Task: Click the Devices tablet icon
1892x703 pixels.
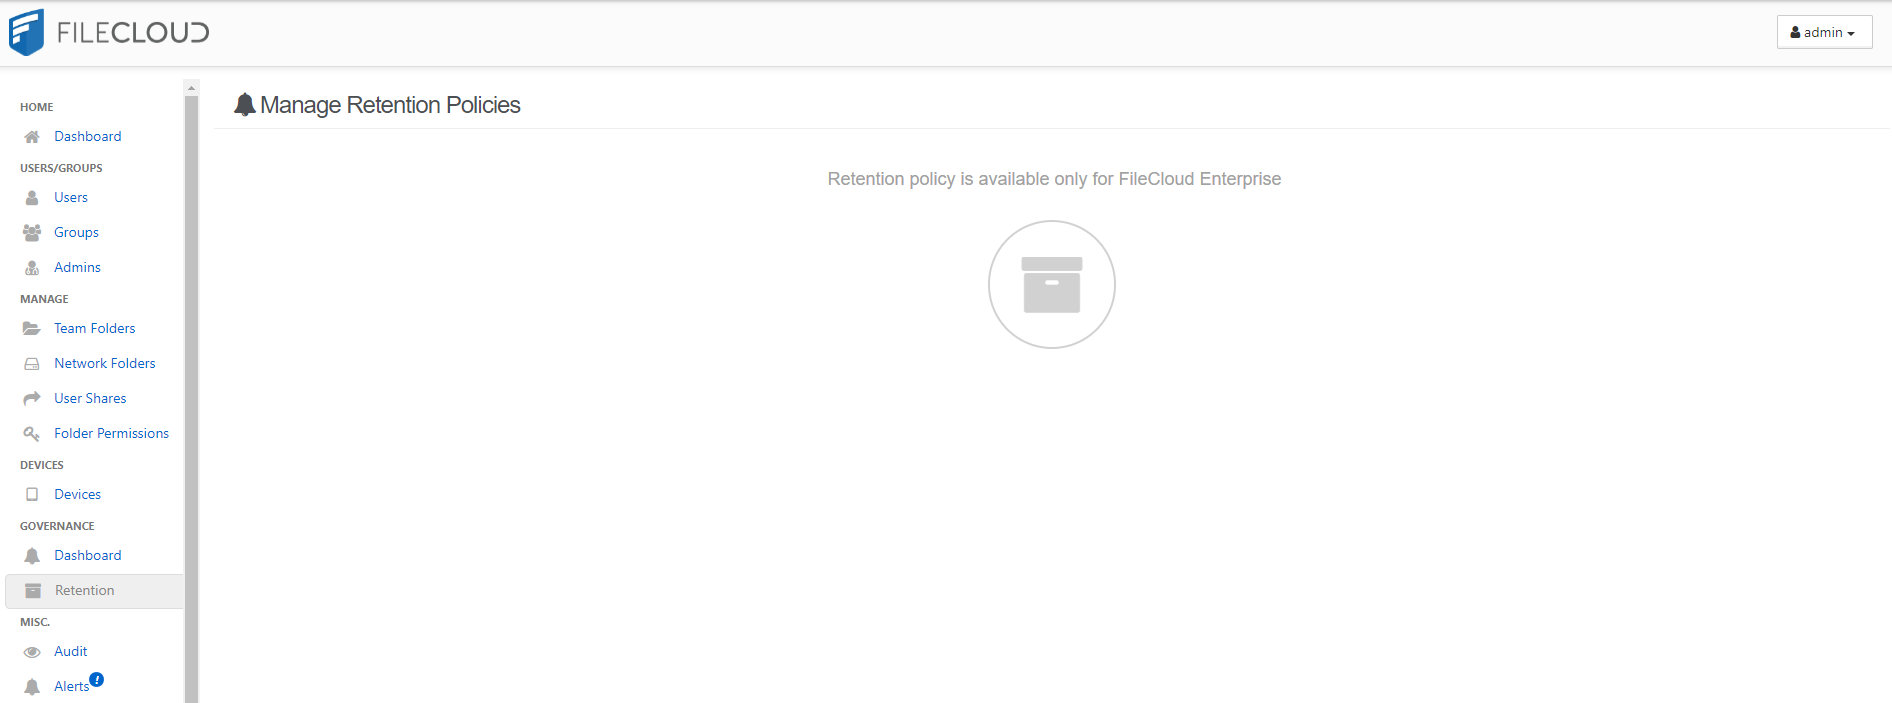Action: tap(32, 495)
